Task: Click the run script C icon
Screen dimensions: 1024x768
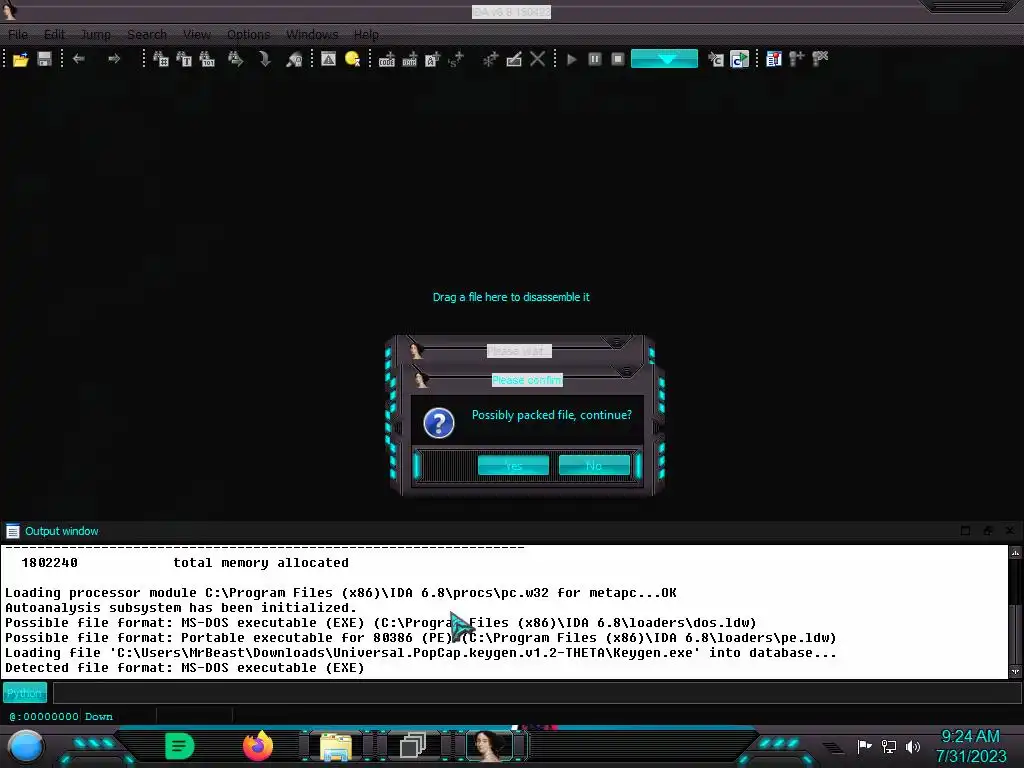Action: (x=739, y=59)
